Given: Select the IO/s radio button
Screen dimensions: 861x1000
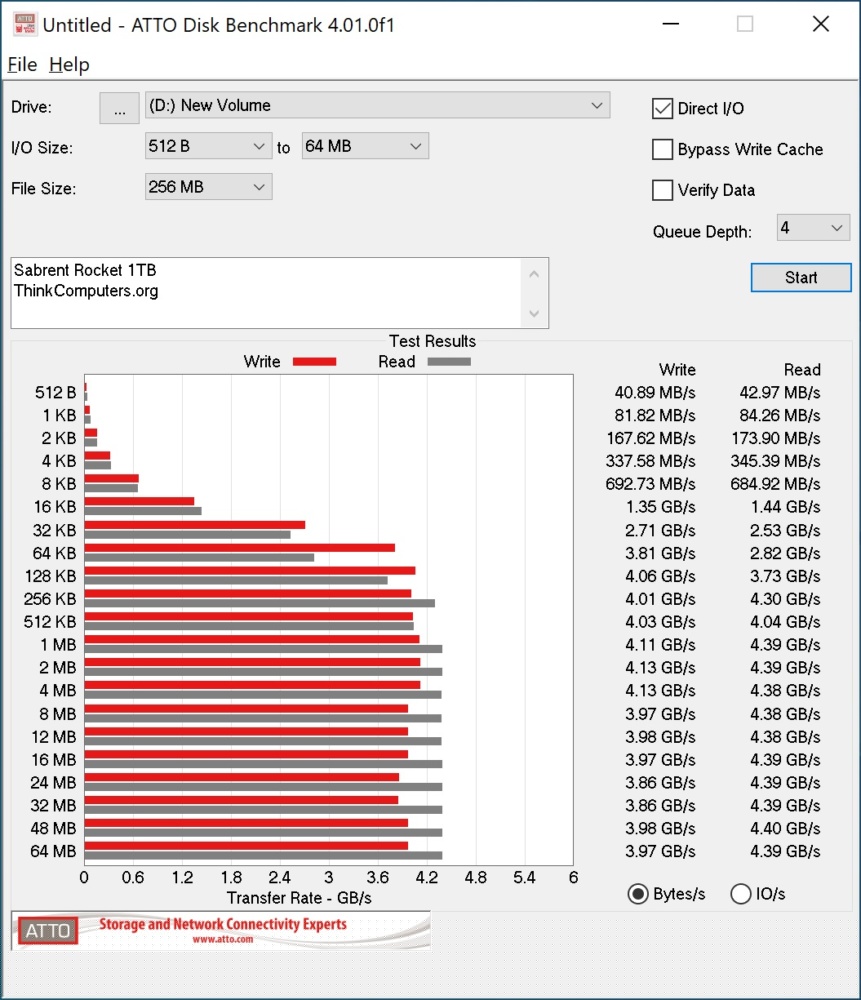Looking at the screenshot, I should (740, 893).
